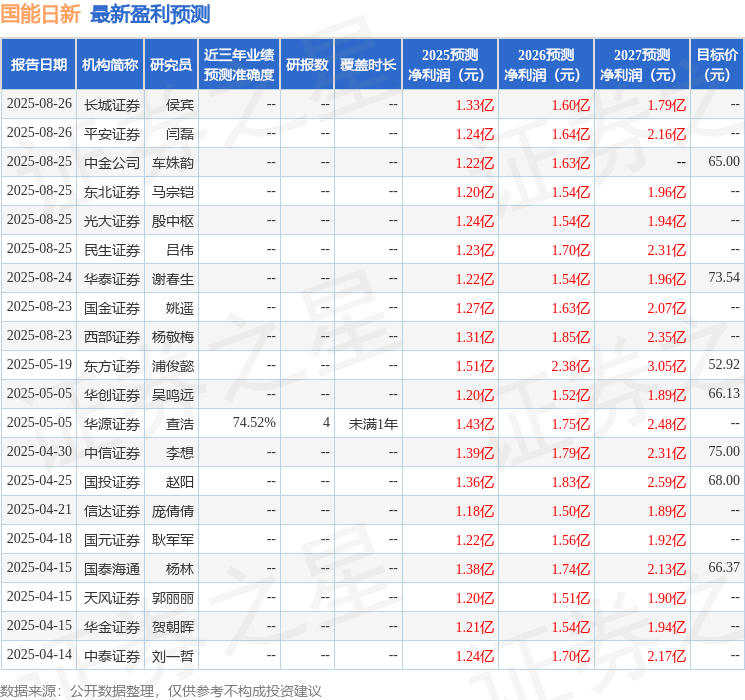
Task: Click the 覆盖时长 column header
Action: coord(368,65)
